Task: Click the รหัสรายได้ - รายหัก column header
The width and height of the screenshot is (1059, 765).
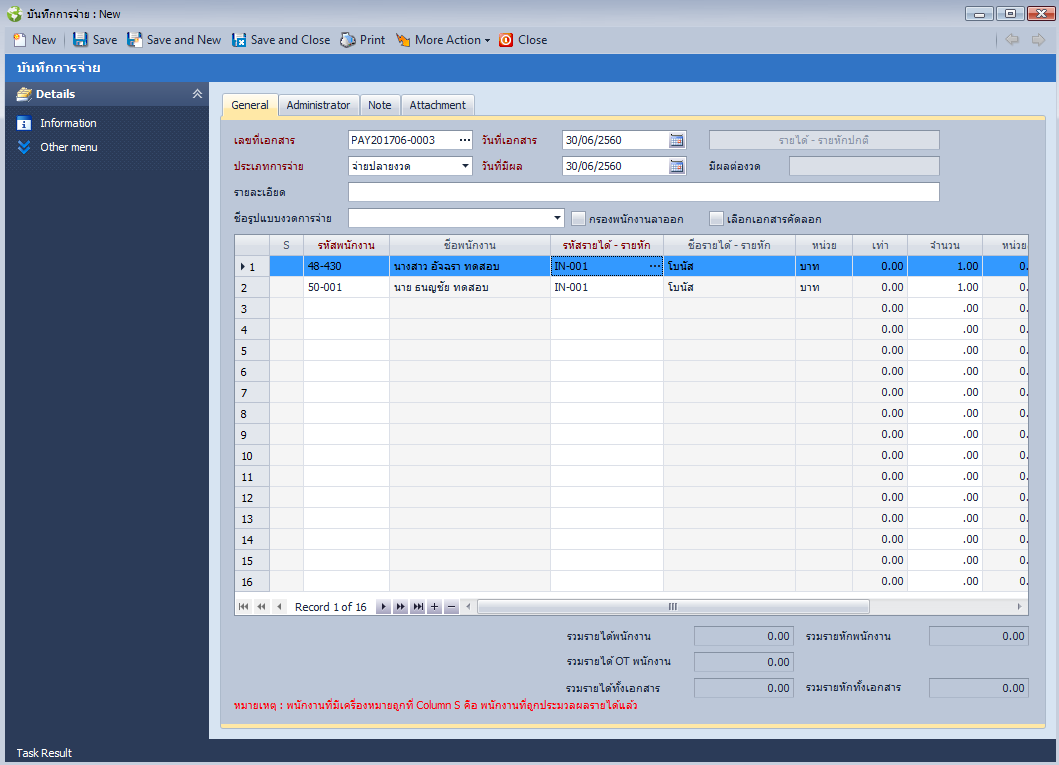Action: (606, 245)
